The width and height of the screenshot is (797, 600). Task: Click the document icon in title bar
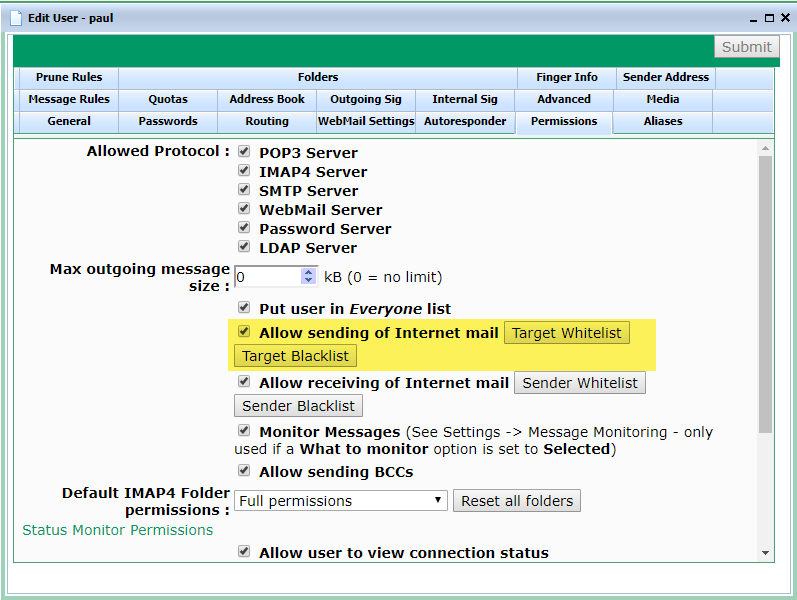[16, 17]
